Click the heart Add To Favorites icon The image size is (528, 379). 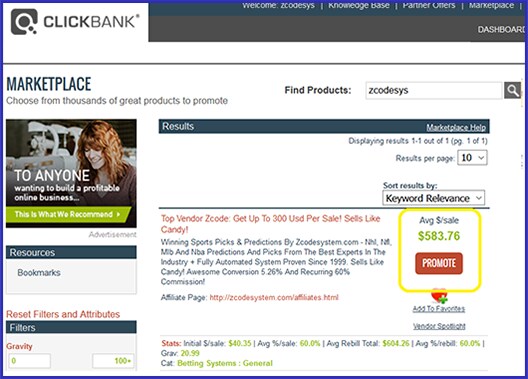[439, 296]
